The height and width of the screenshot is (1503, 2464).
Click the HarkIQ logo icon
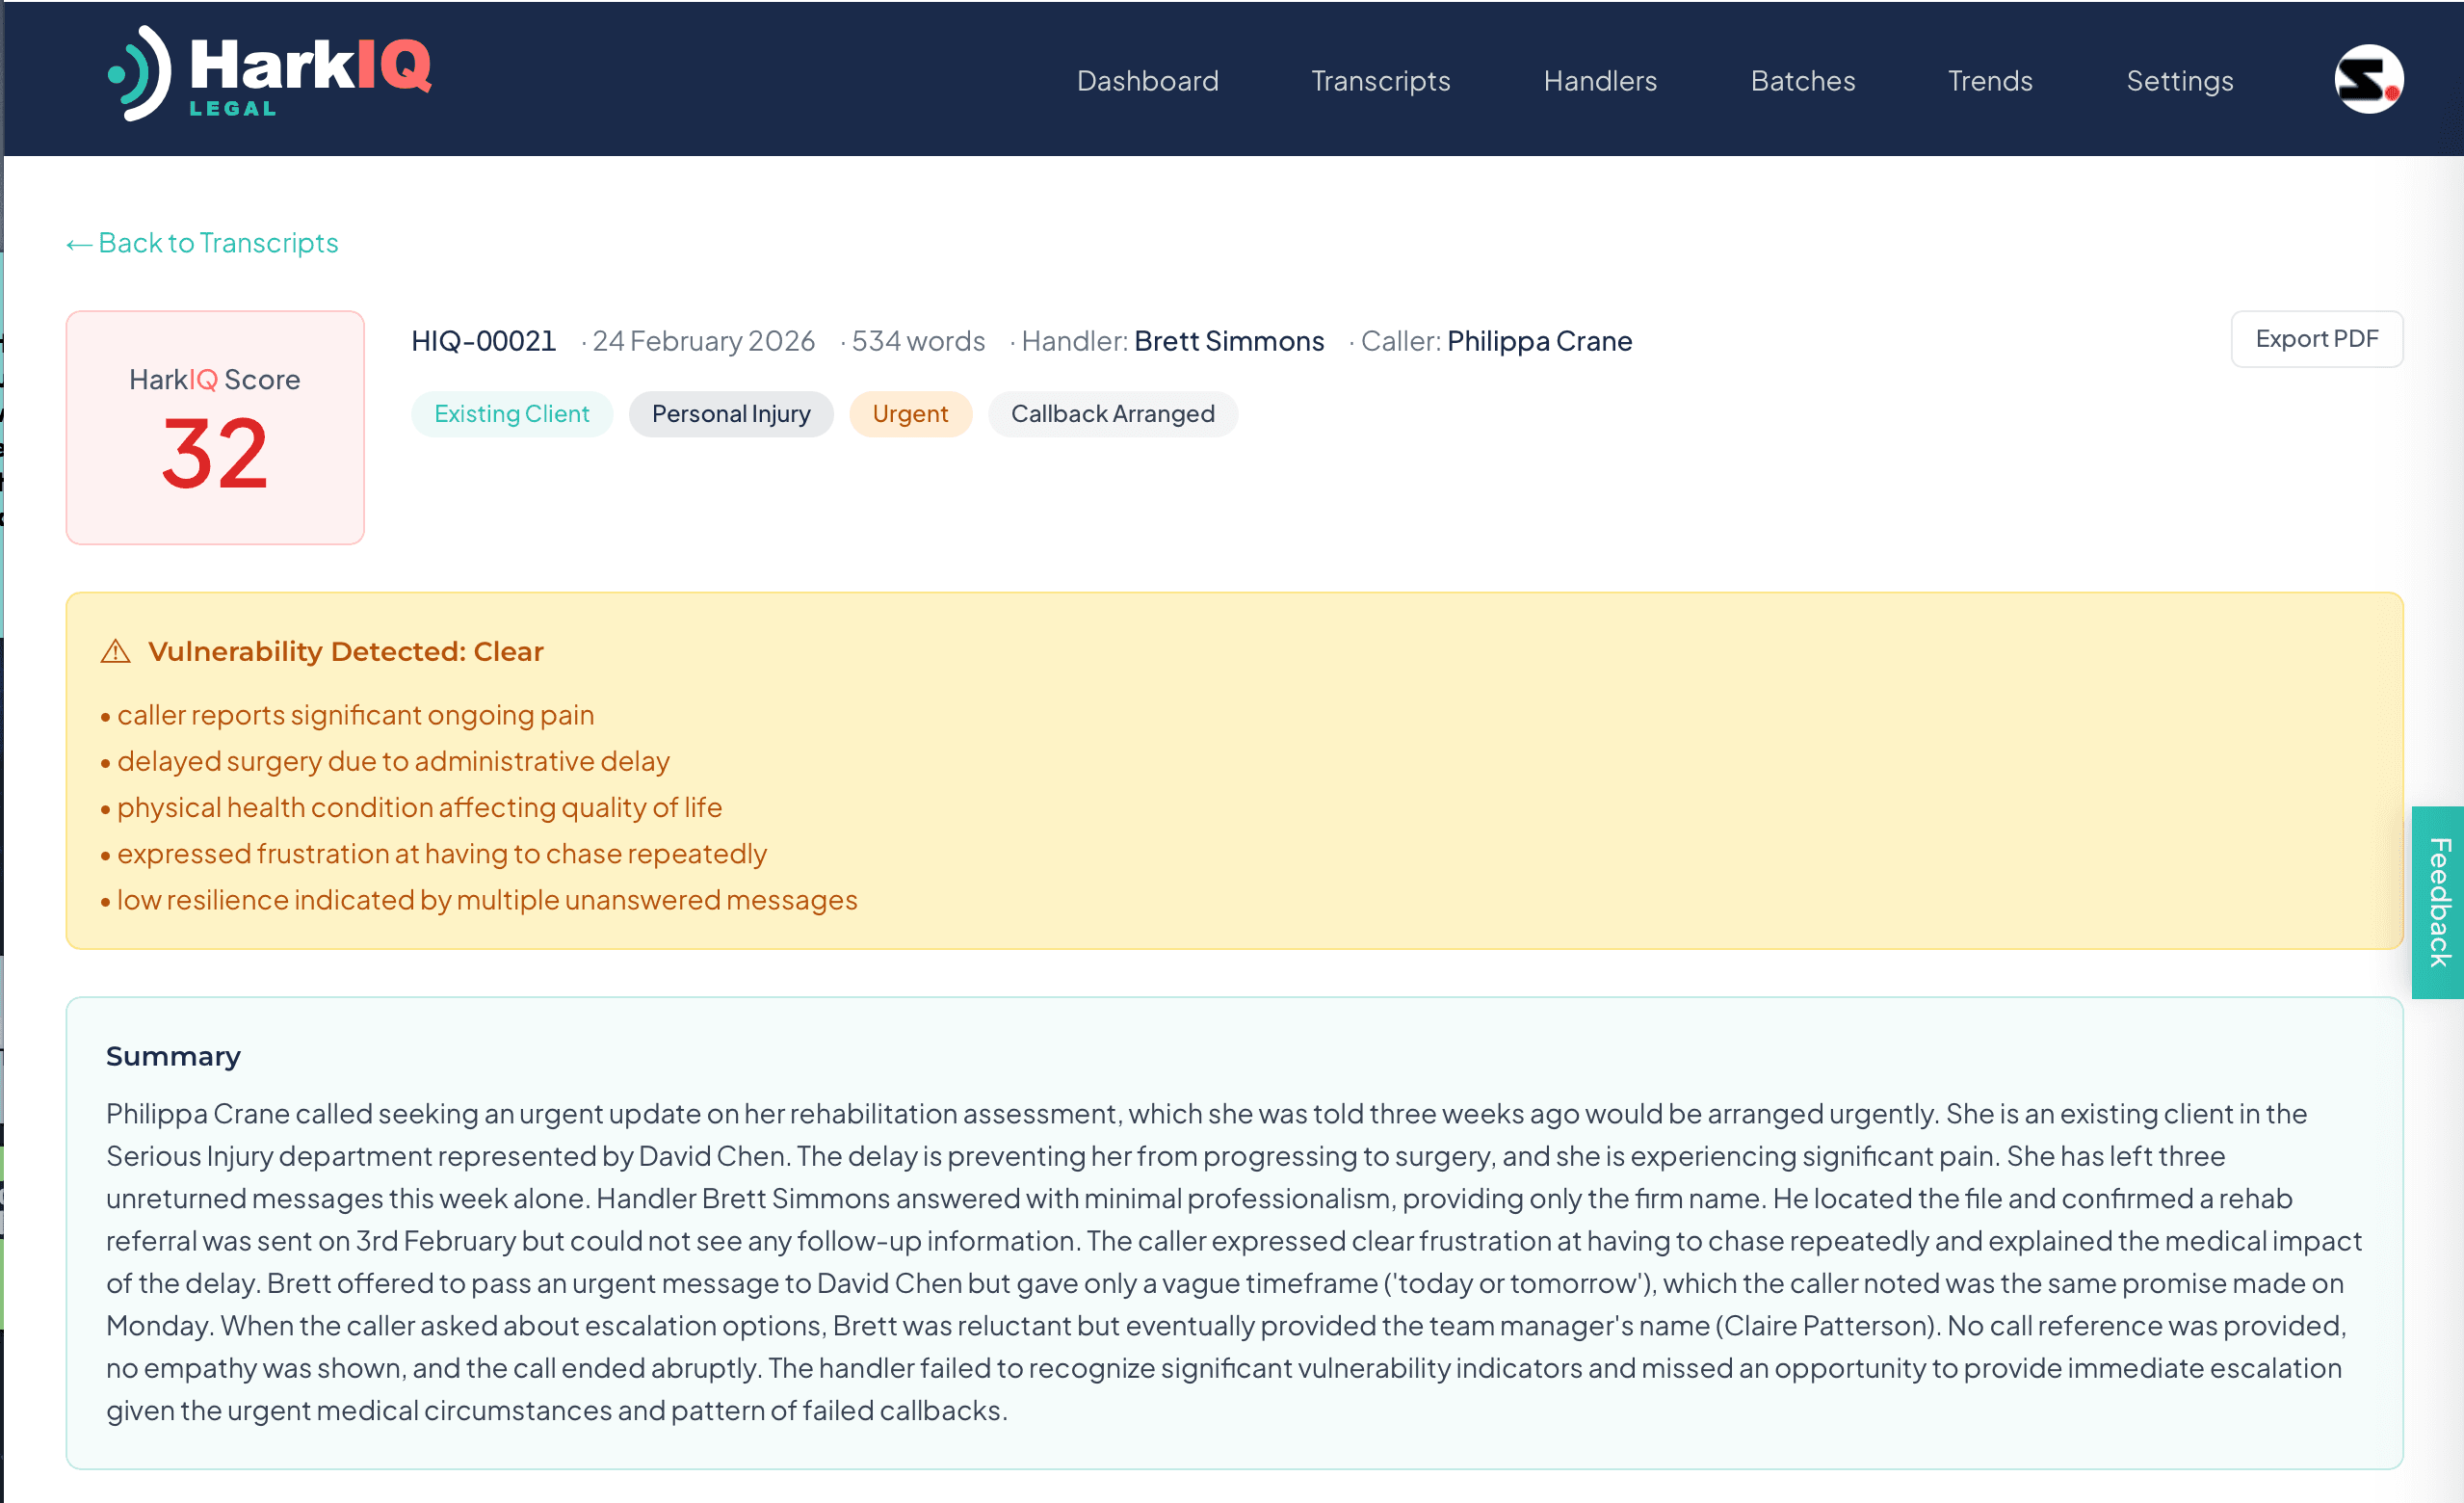click(139, 74)
